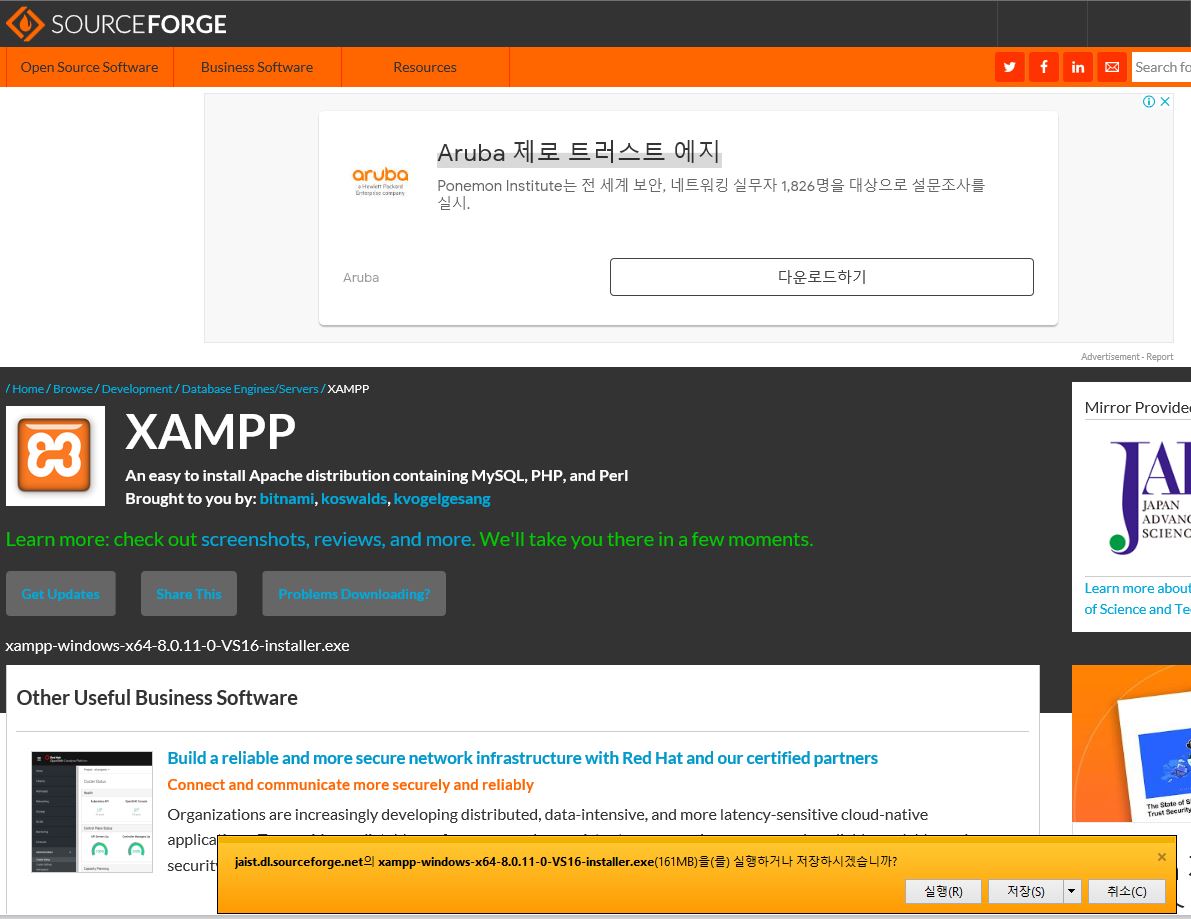Click the Red Hat network infrastructure headline
This screenshot has width=1191, height=919.
tap(523, 758)
